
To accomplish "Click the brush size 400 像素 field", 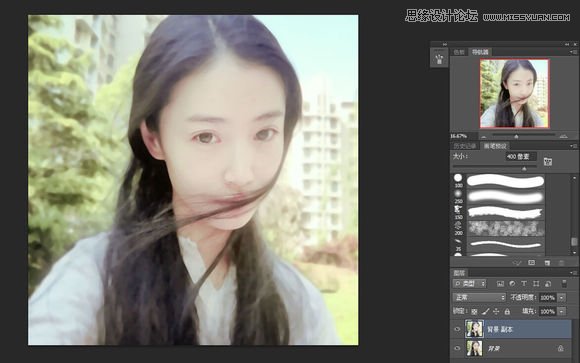I will point(521,157).
